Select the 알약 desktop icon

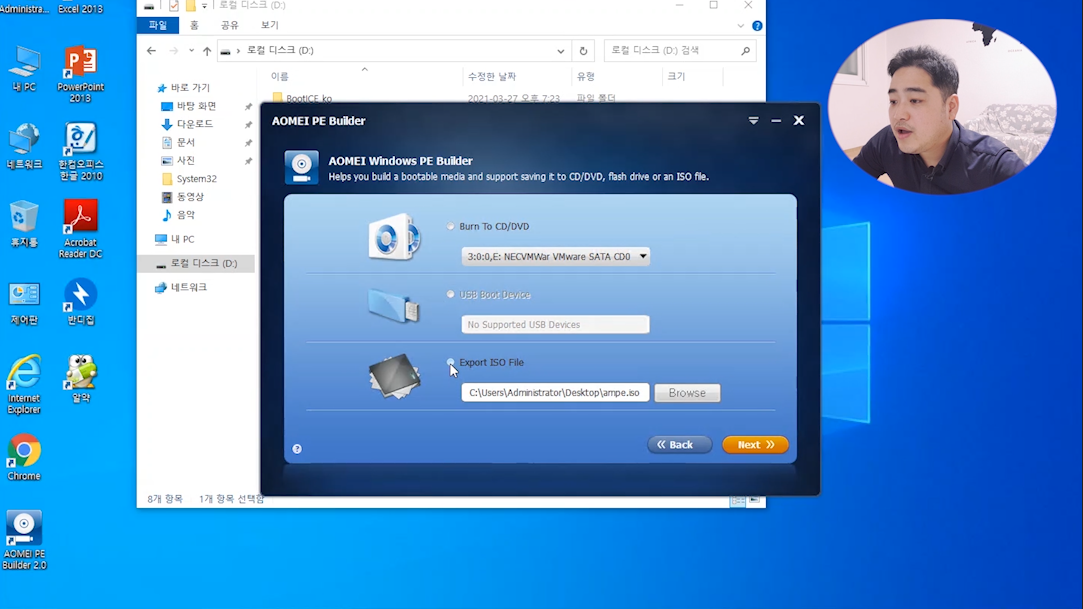[81, 379]
